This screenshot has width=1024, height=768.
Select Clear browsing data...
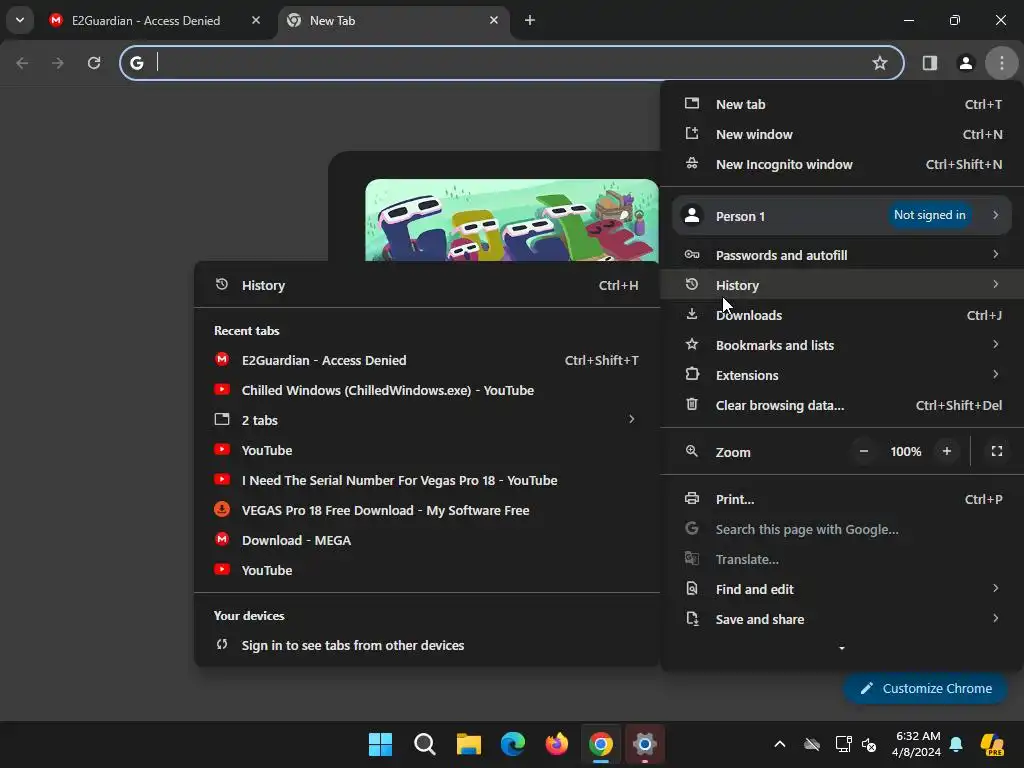click(842, 405)
